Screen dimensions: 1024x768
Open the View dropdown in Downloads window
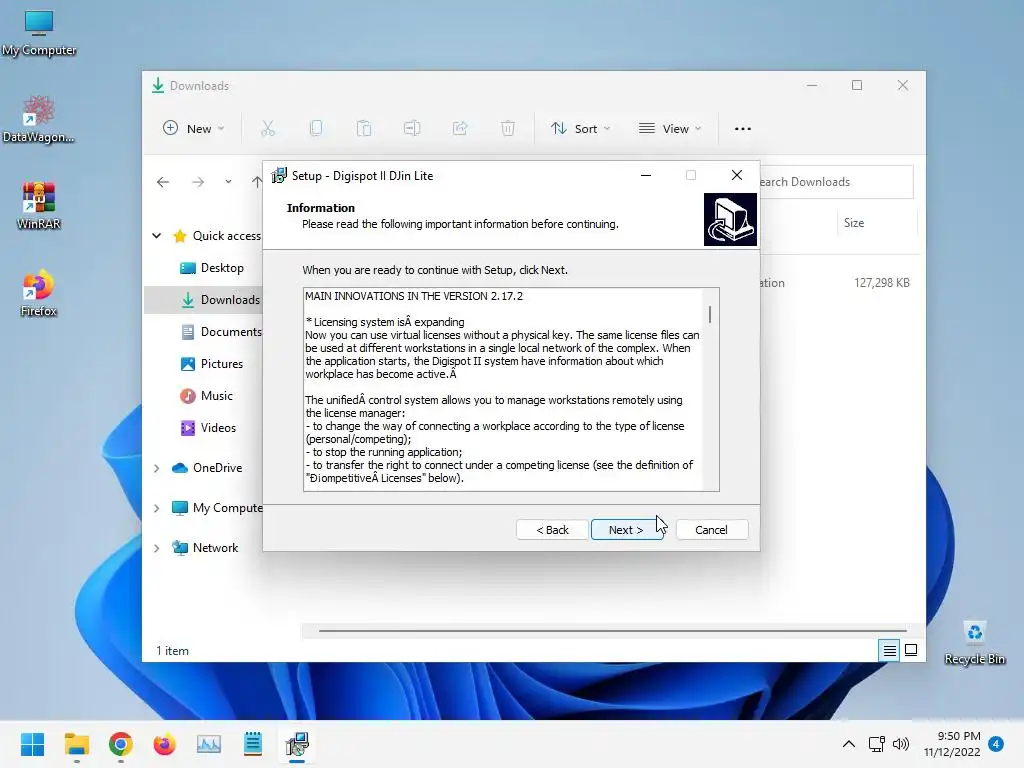[670, 129]
